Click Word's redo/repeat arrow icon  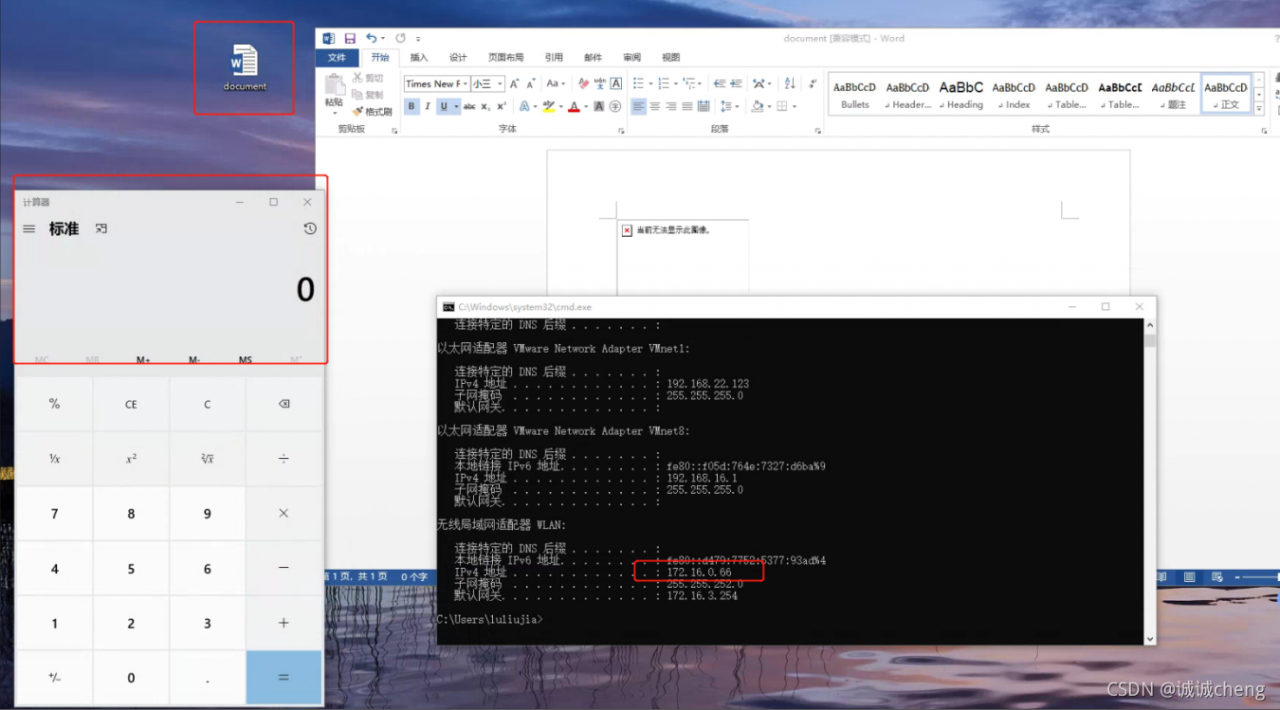tap(400, 38)
